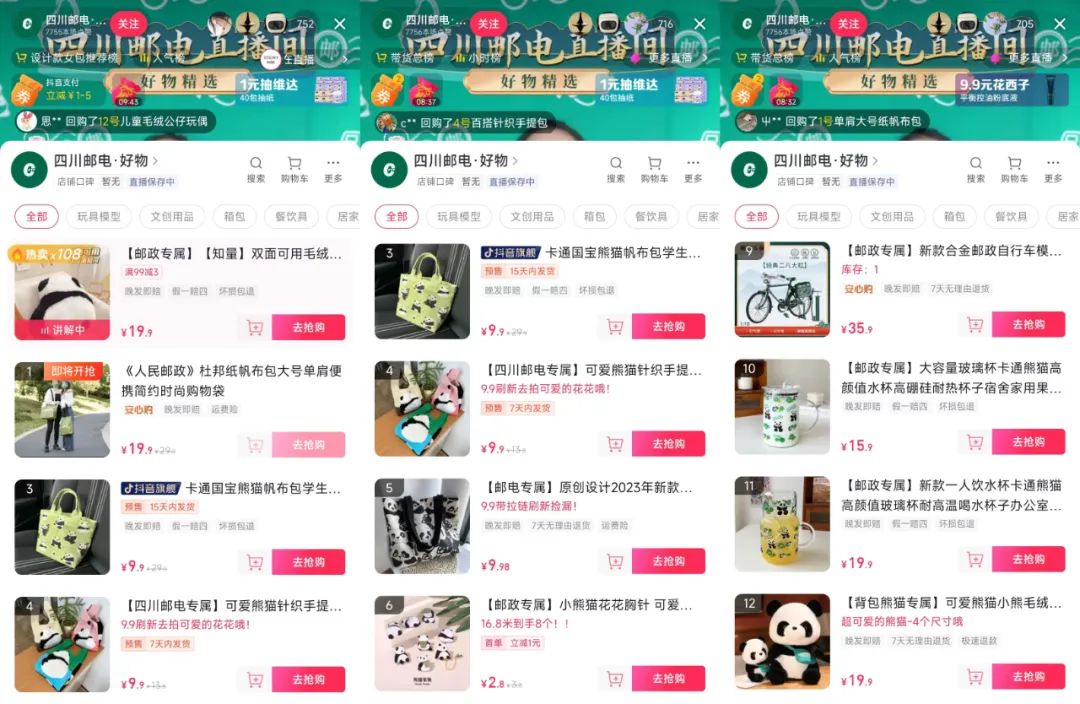
Task: Tap cart icon beside 小熊猫花花胸针 listing
Action: 614,679
